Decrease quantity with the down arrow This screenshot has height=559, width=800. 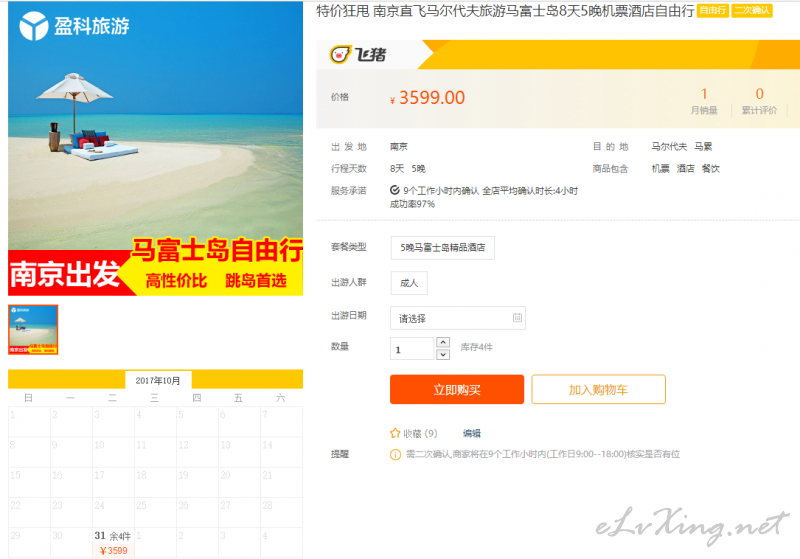pos(443,354)
